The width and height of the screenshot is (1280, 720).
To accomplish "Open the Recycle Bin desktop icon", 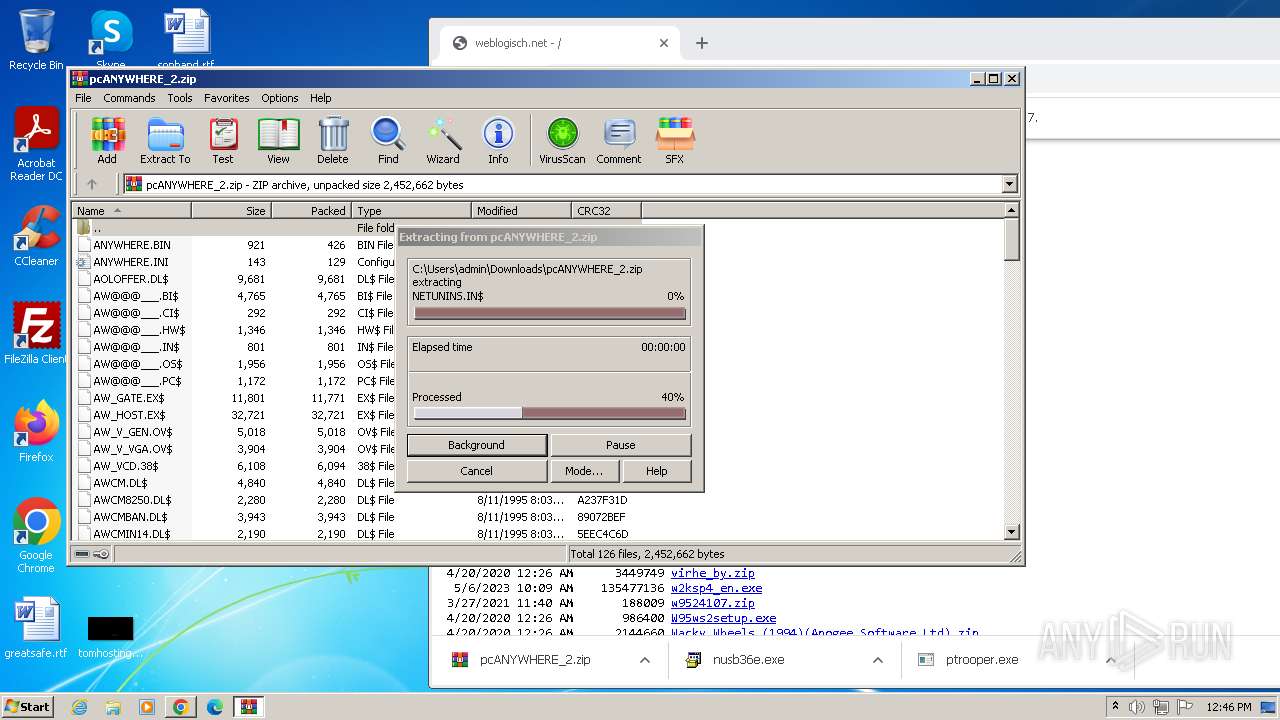I will [36, 40].
